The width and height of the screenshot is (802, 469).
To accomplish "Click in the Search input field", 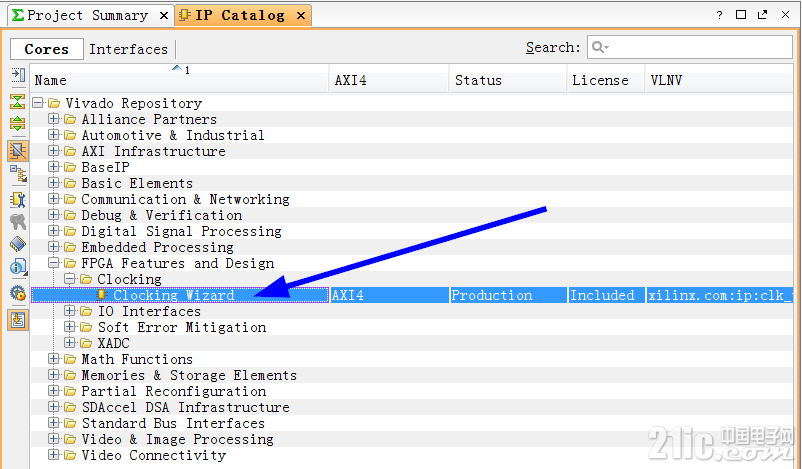I will (689, 47).
